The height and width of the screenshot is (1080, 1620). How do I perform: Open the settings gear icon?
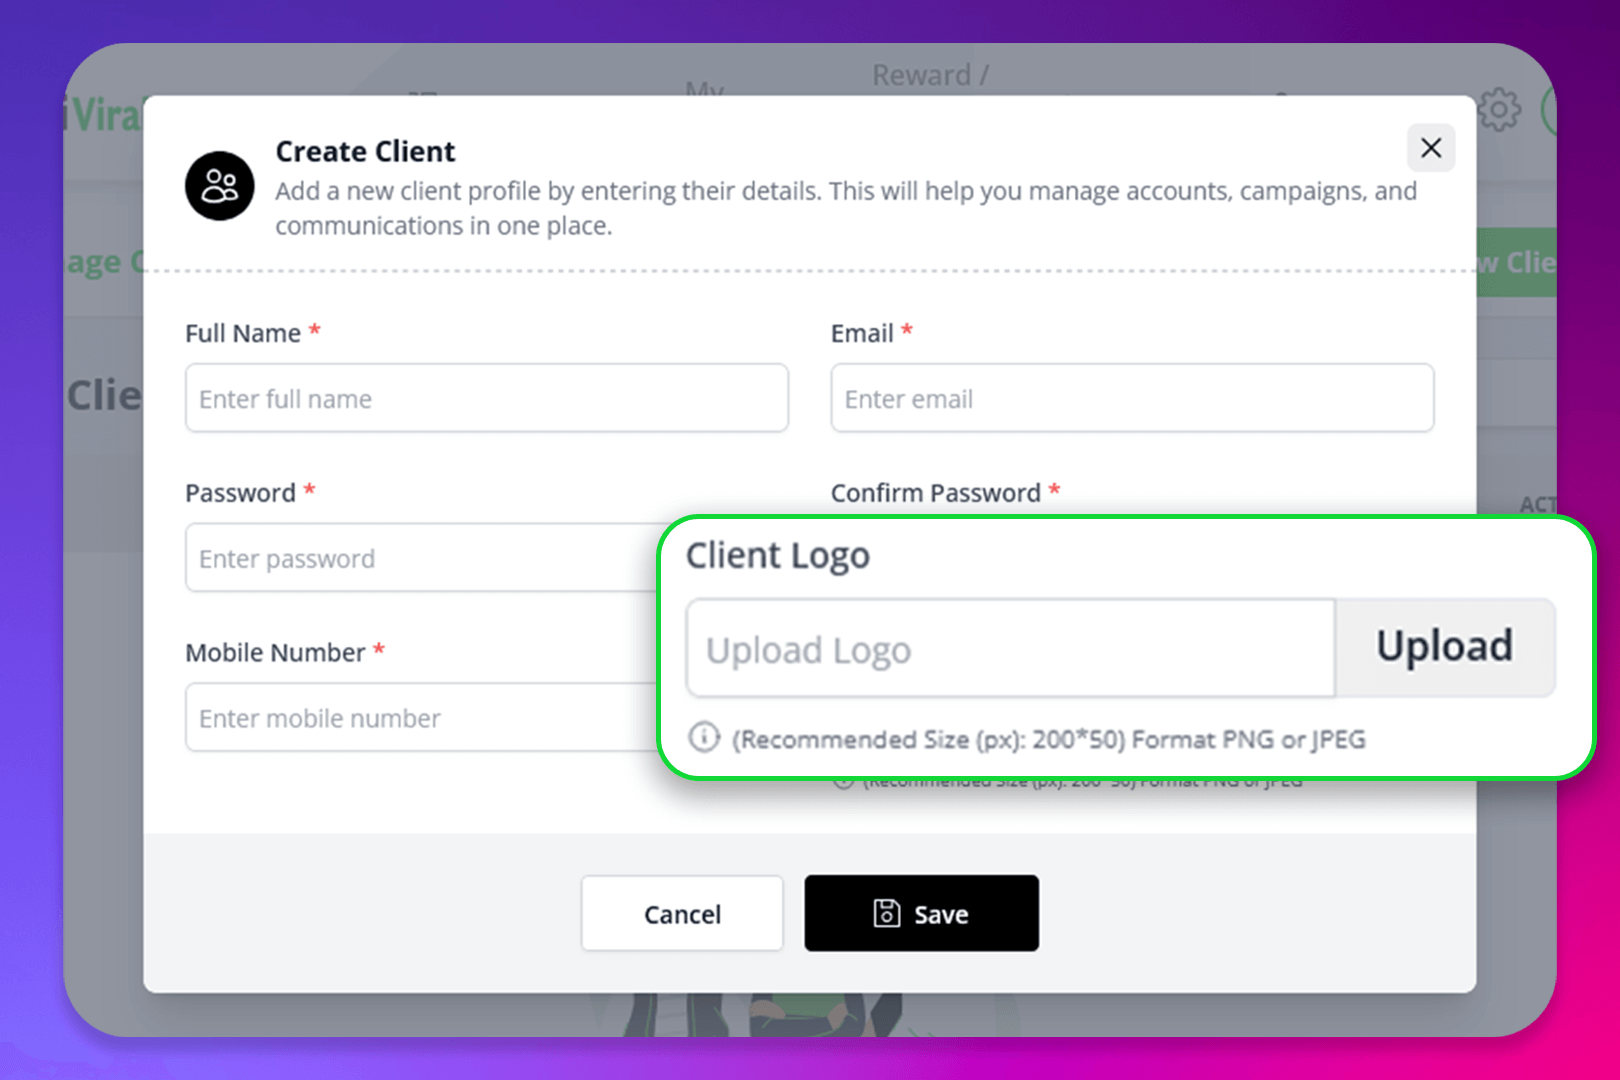1499,109
